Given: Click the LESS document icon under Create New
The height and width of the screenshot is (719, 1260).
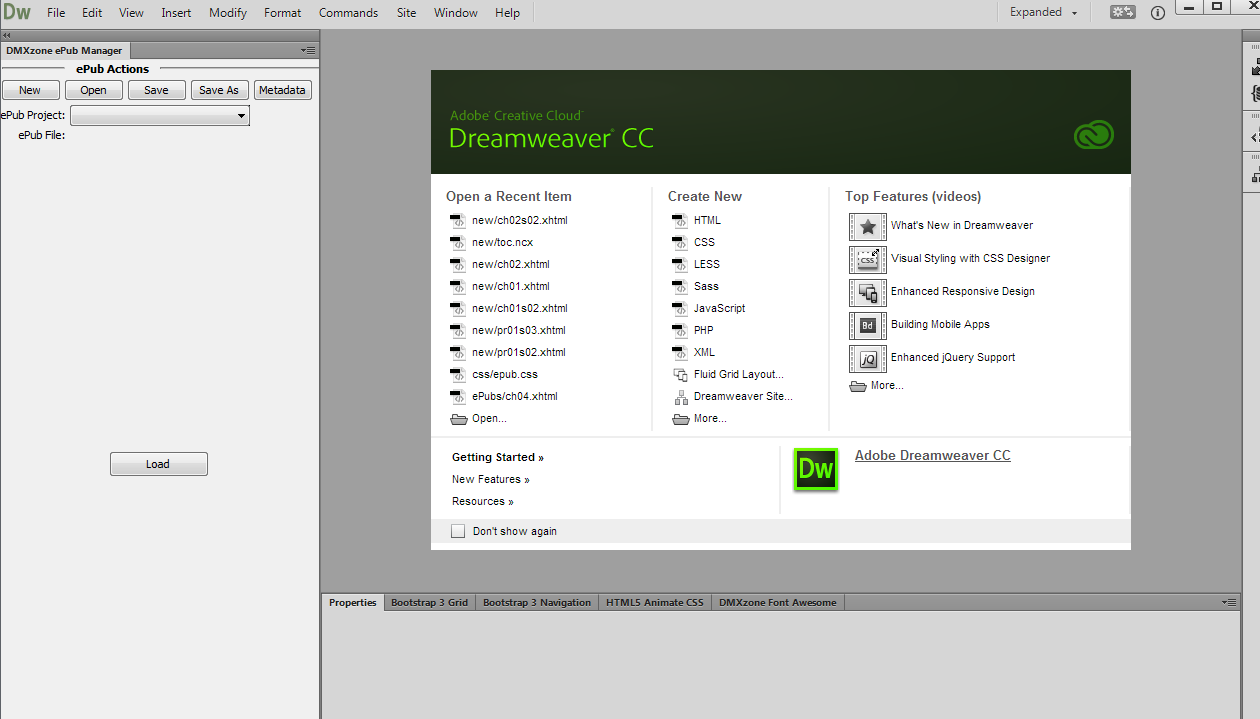Looking at the screenshot, I should pos(680,265).
